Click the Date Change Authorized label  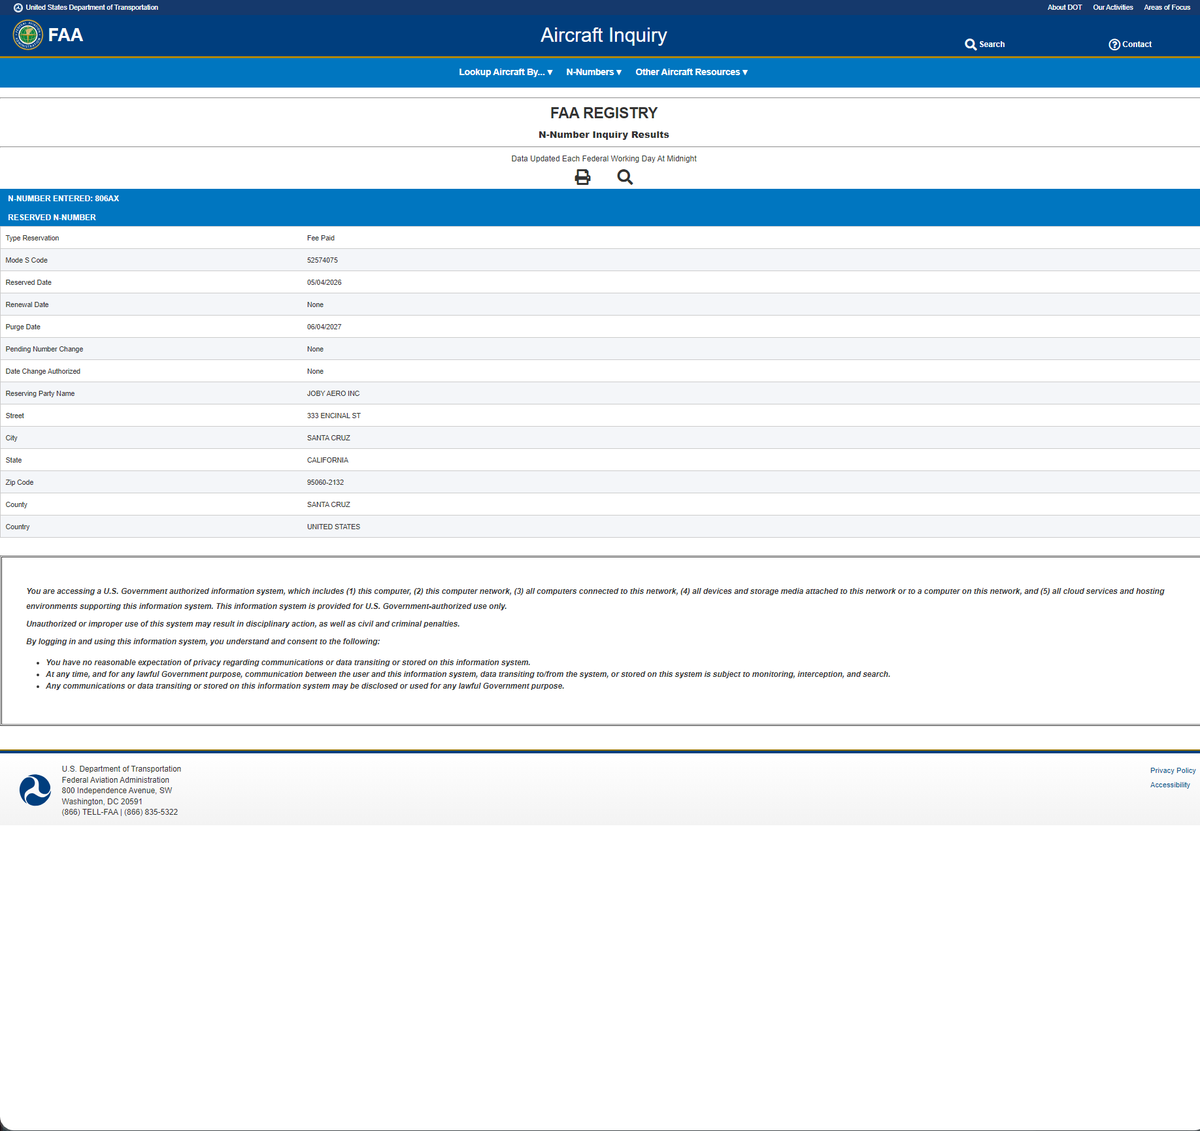[43, 371]
